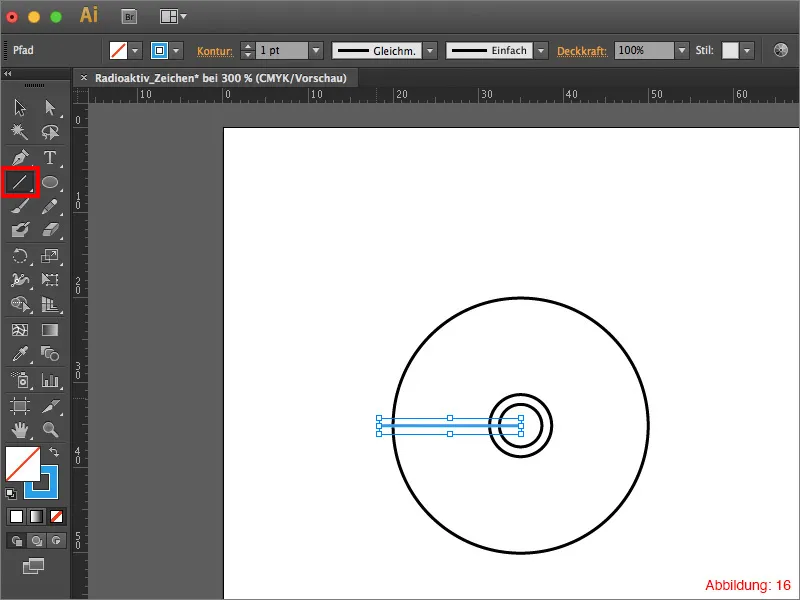This screenshot has width=800, height=600.
Task: Click the control bar fill swatch
Action: 118,51
